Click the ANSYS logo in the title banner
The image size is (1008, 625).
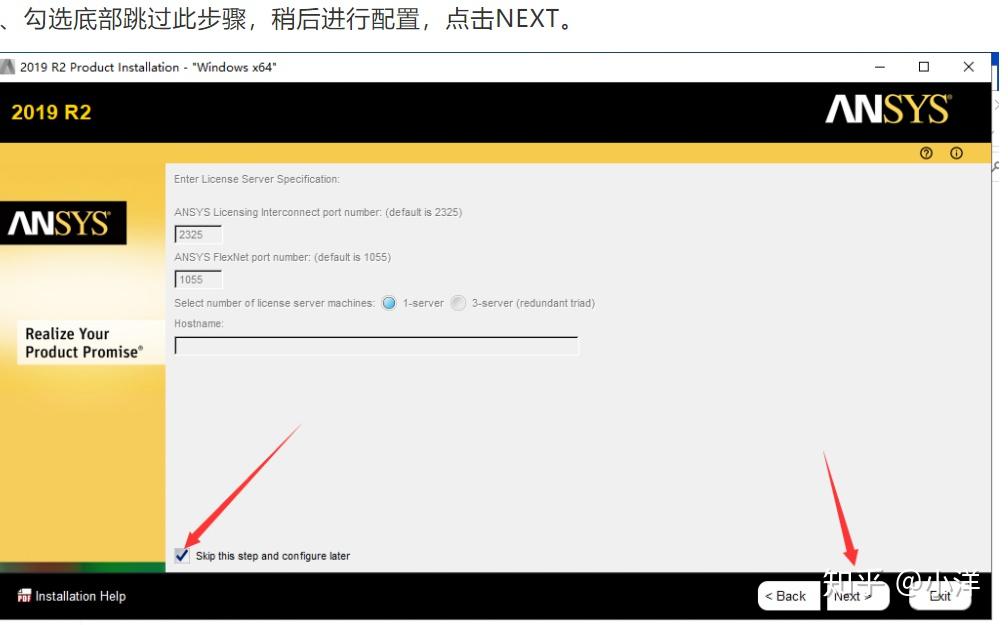click(888, 109)
